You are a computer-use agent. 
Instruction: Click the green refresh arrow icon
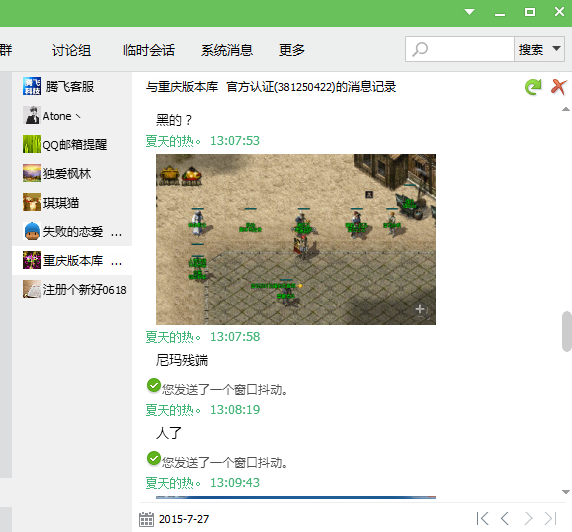pyautogui.click(x=533, y=87)
